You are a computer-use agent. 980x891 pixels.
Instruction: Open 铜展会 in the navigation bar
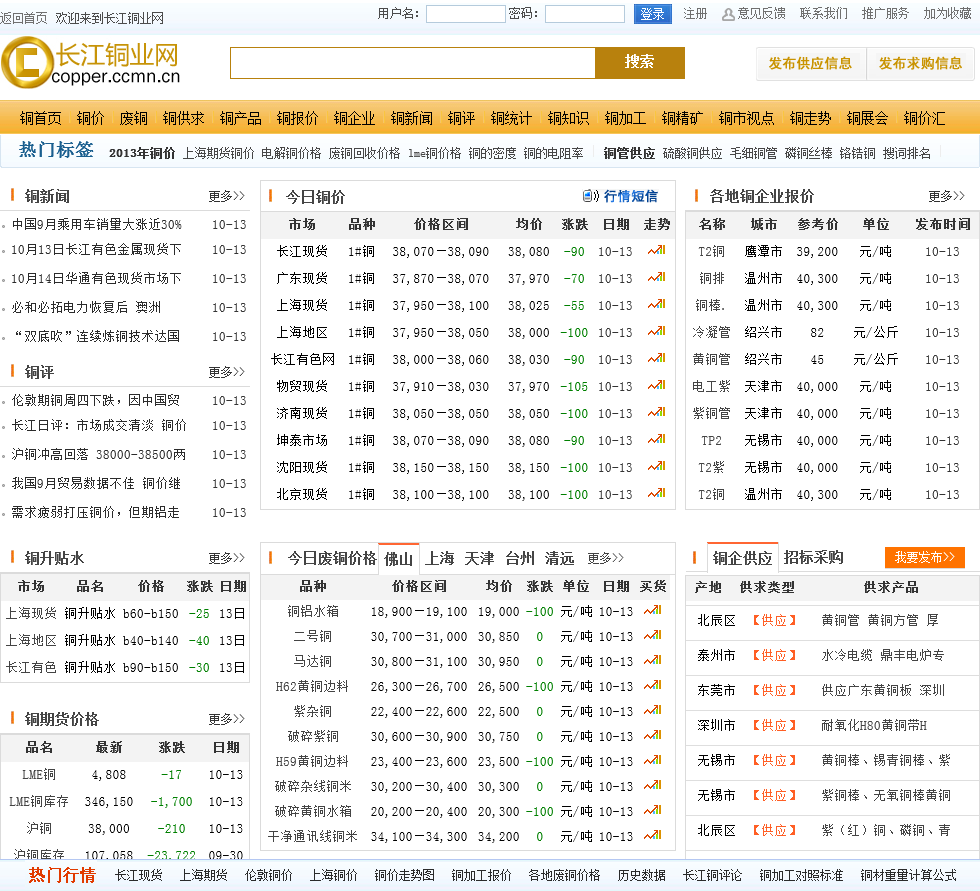click(867, 118)
